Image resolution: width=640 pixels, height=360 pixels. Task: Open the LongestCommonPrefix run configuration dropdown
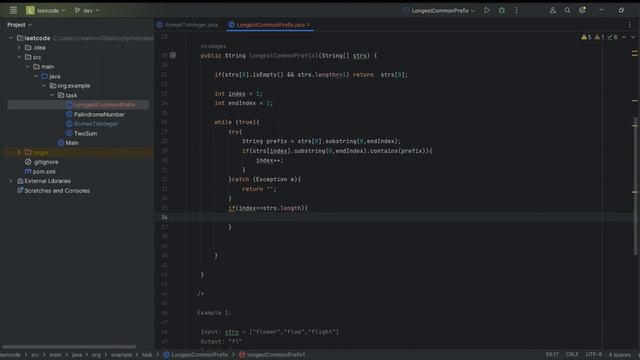click(x=439, y=11)
